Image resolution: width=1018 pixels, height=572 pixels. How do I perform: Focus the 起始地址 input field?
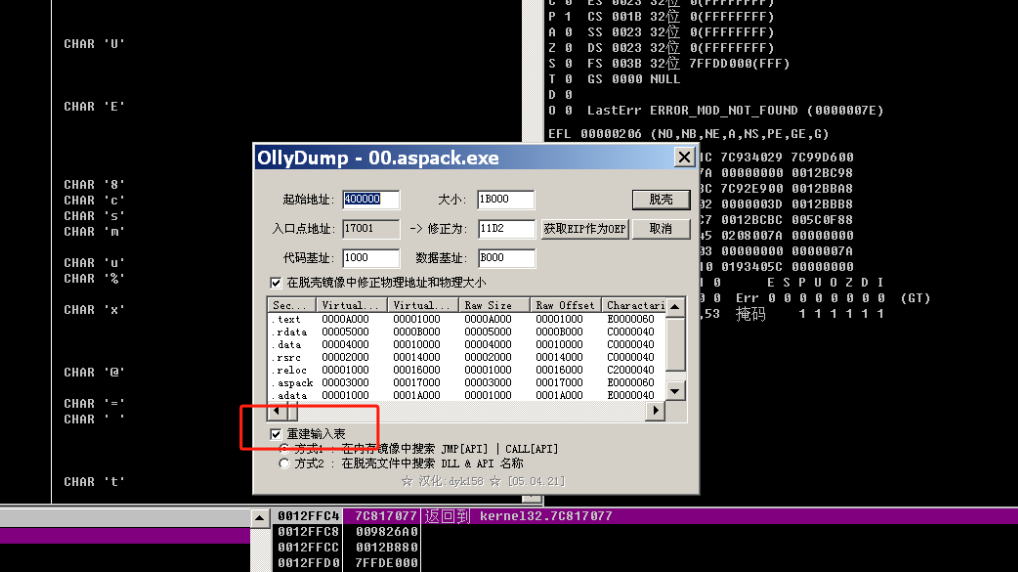click(x=371, y=199)
